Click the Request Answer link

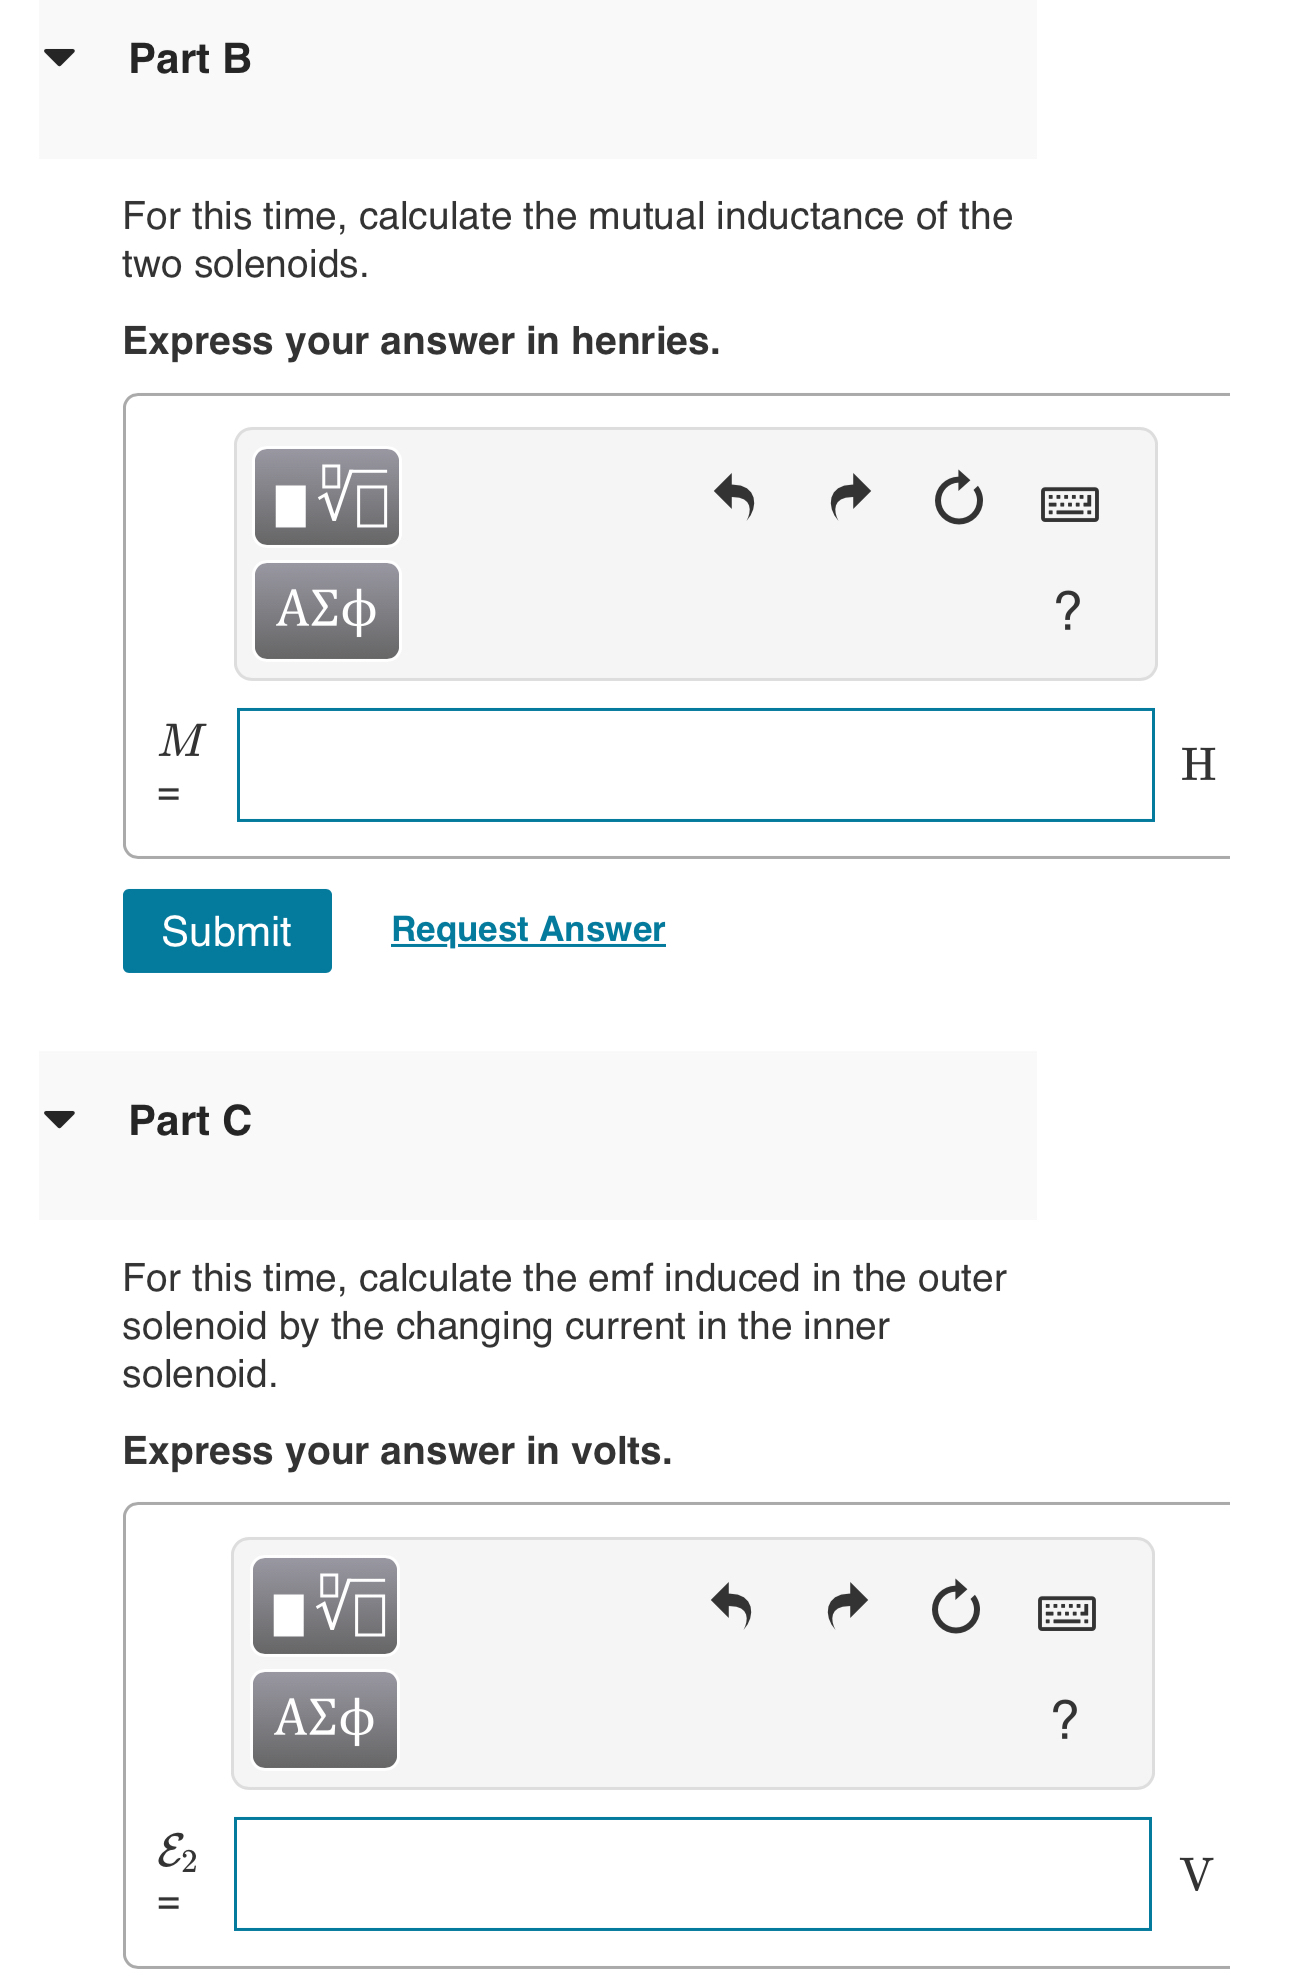pyautogui.click(x=528, y=929)
